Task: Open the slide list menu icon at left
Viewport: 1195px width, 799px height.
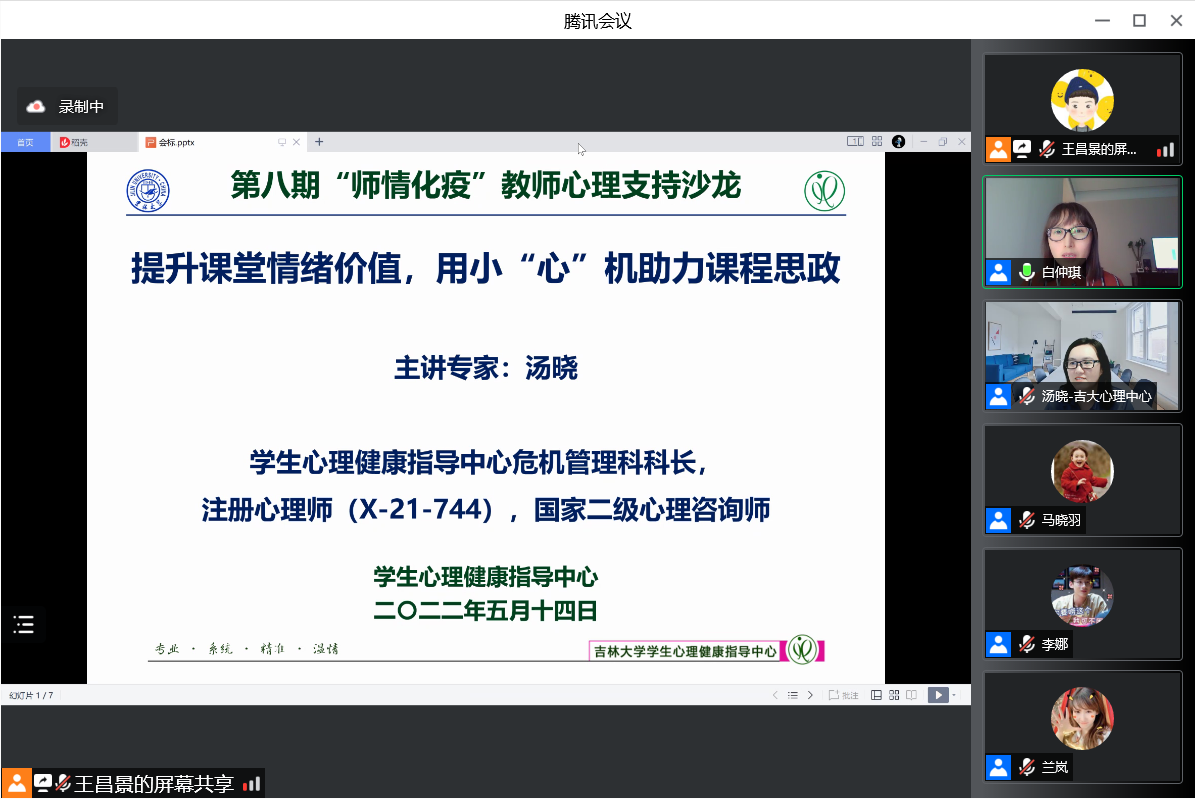Action: [x=24, y=625]
